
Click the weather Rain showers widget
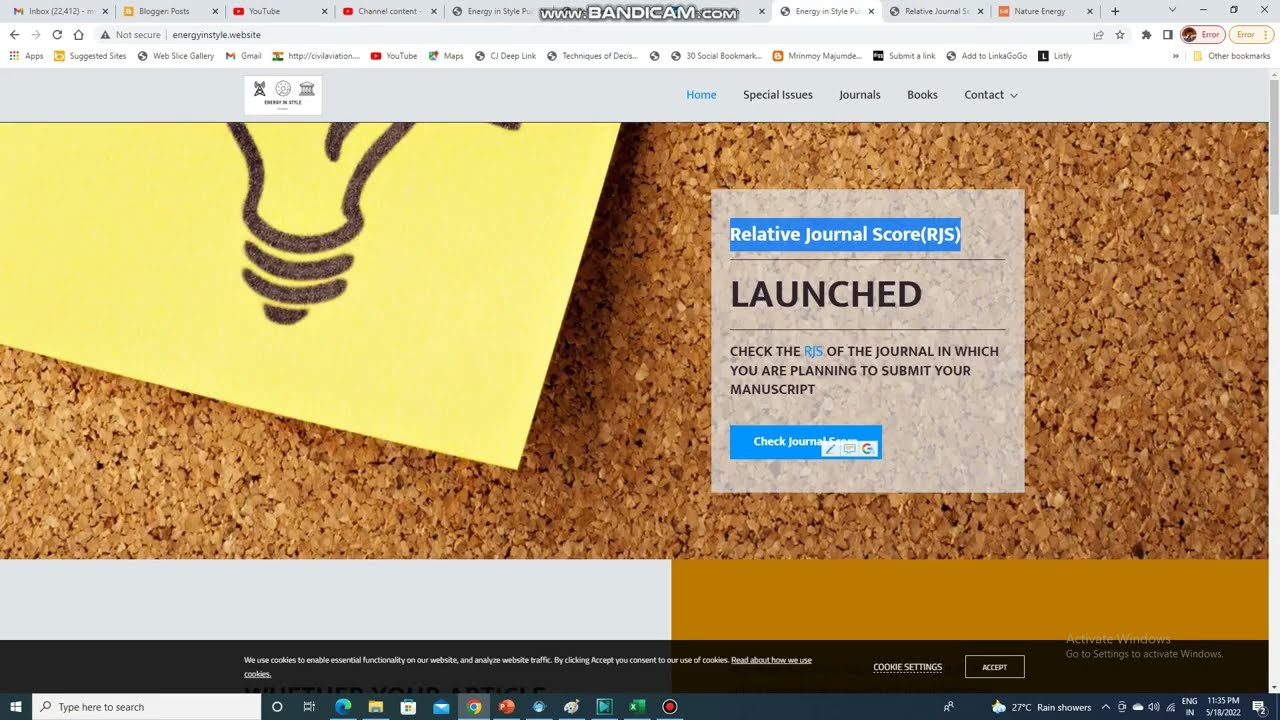coord(1041,707)
